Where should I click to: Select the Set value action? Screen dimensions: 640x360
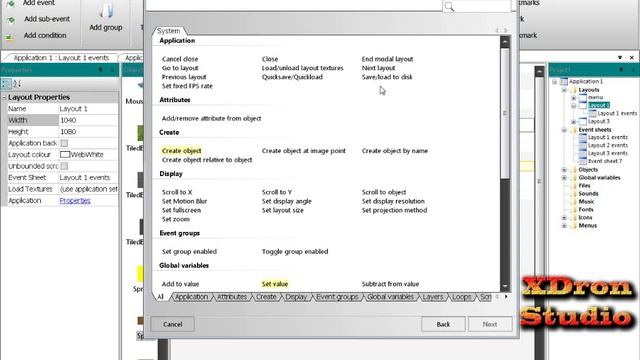coord(275,284)
